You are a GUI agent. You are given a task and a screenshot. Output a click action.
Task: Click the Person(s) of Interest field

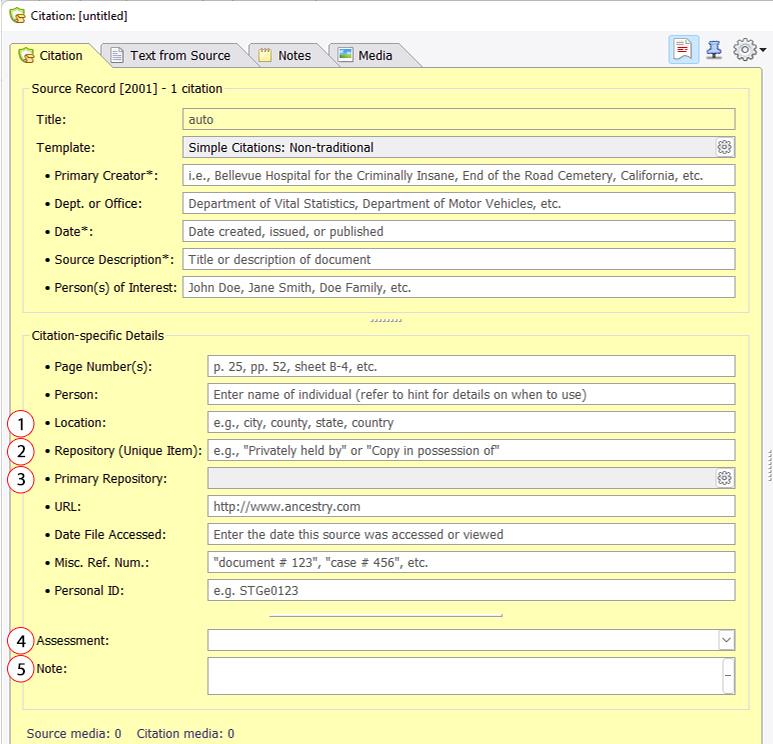click(458, 287)
